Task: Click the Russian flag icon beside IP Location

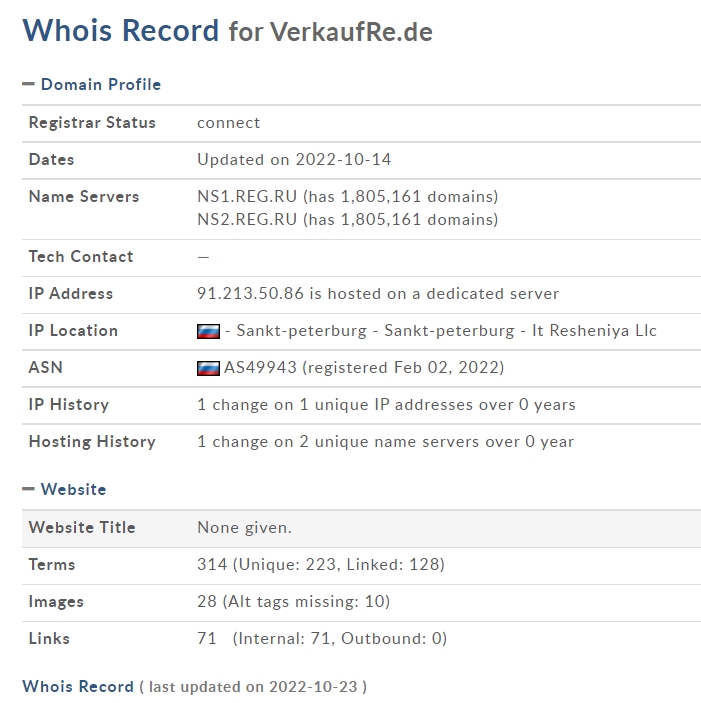Action: (208, 331)
